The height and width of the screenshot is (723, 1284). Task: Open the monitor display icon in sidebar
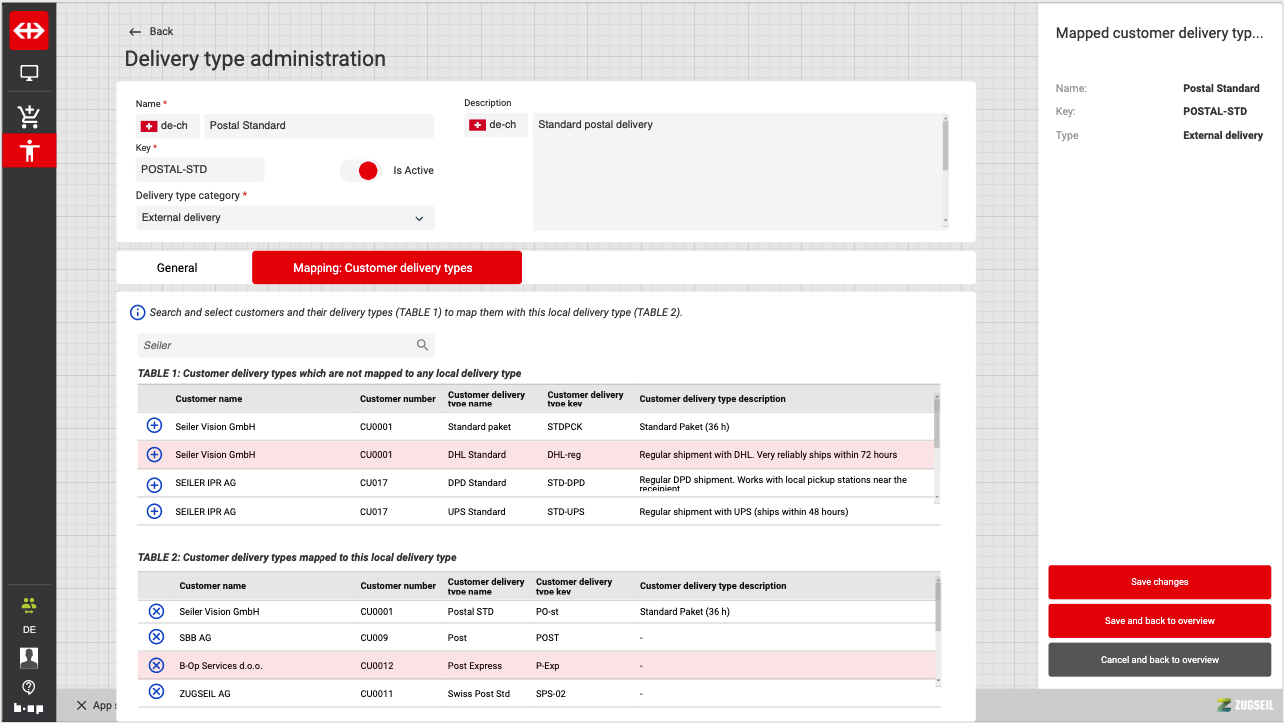29,73
